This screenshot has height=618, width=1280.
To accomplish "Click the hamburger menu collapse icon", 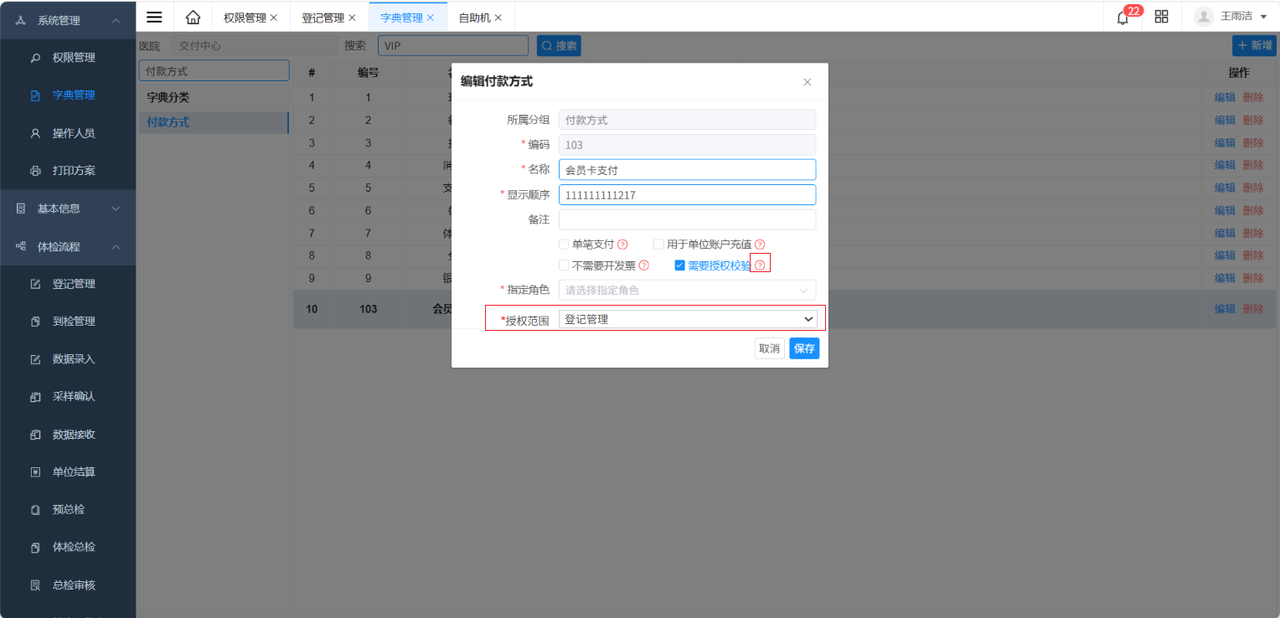I will point(154,17).
